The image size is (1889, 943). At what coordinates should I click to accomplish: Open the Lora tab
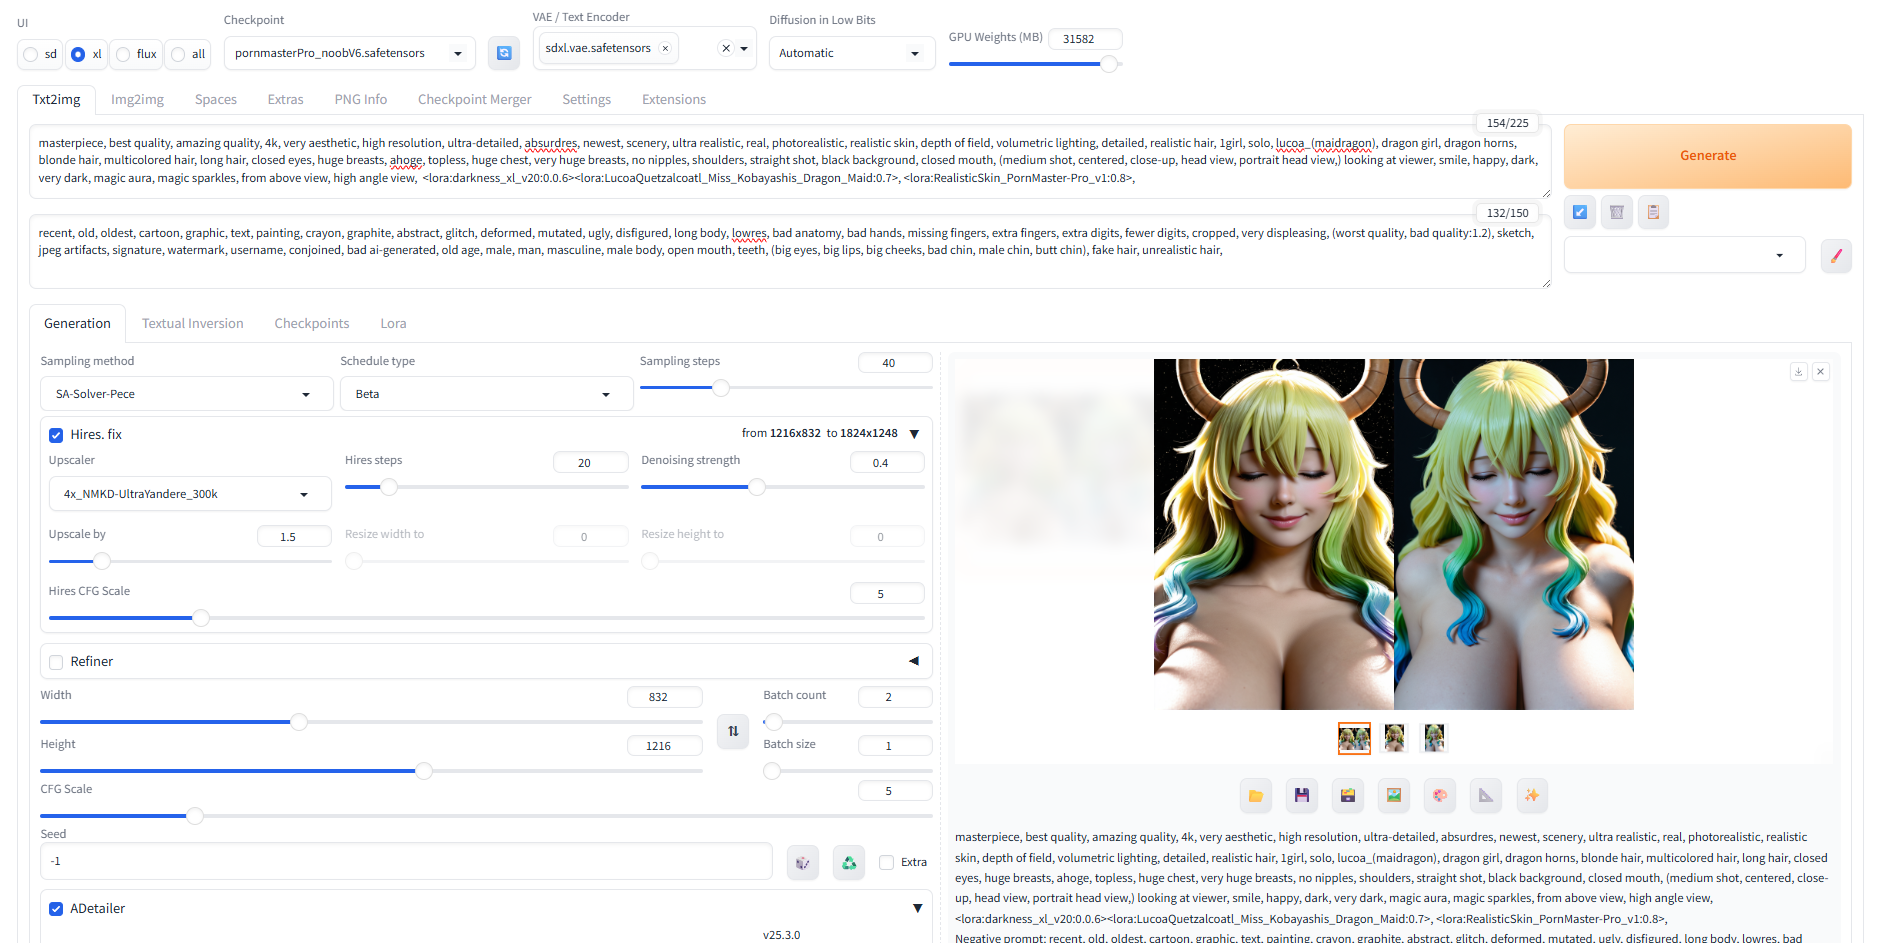point(393,323)
